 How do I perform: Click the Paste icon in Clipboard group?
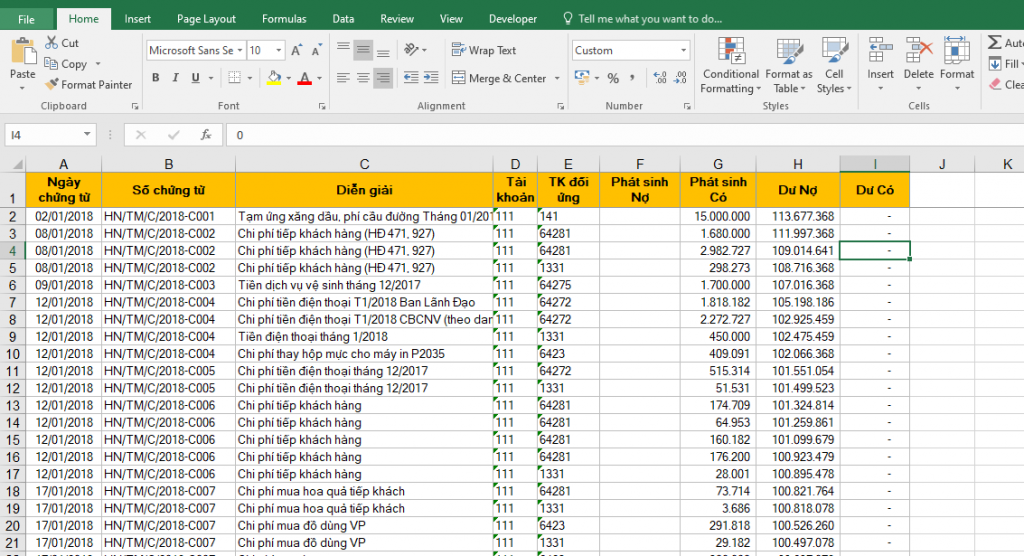click(x=22, y=54)
